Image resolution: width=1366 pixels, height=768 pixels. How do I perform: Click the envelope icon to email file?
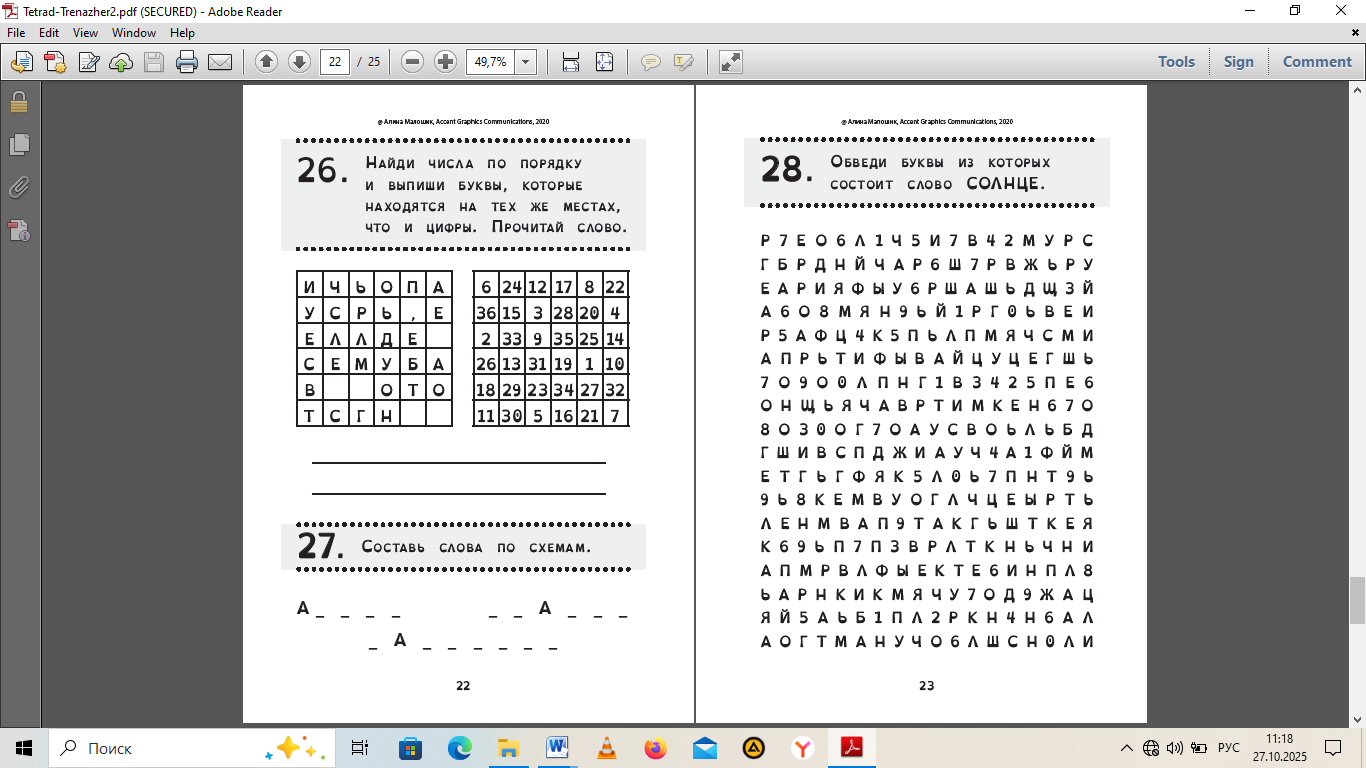[220, 62]
